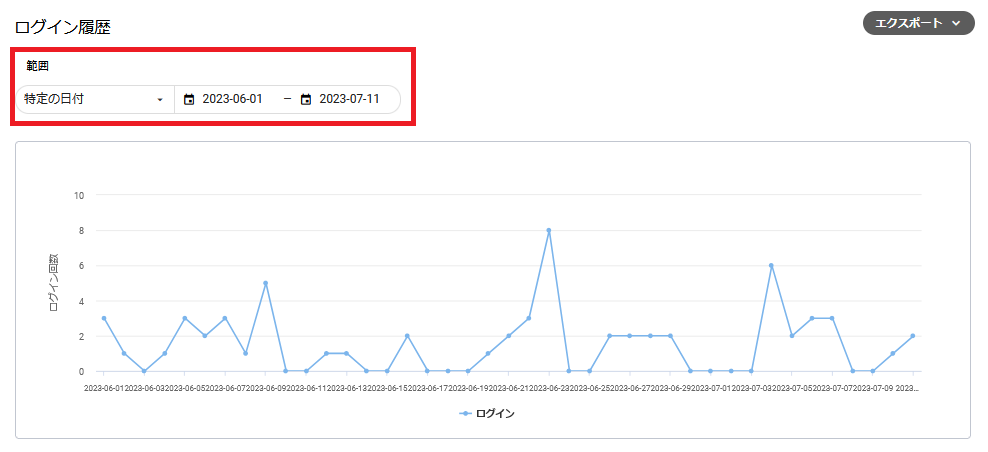Viewport: 988px width, 452px height.
Task: Select the start date field 2023-06-01
Action: 232,99
